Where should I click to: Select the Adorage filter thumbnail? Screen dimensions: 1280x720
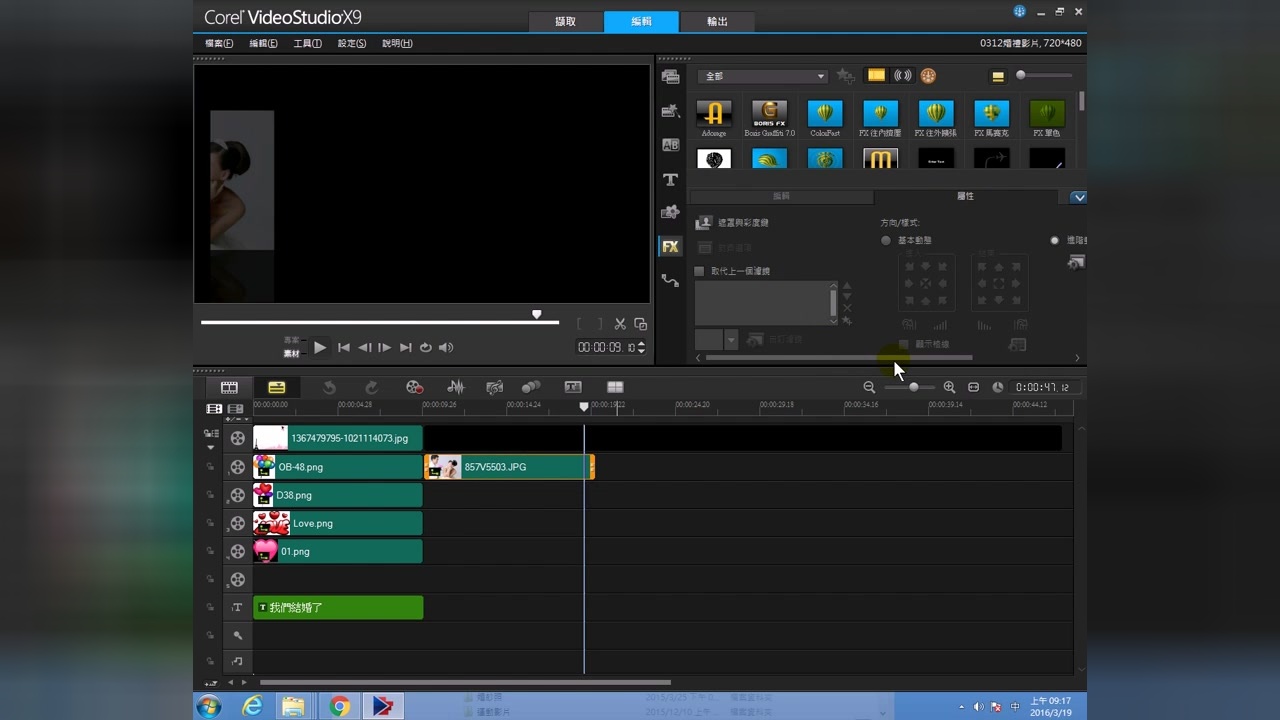(x=714, y=118)
